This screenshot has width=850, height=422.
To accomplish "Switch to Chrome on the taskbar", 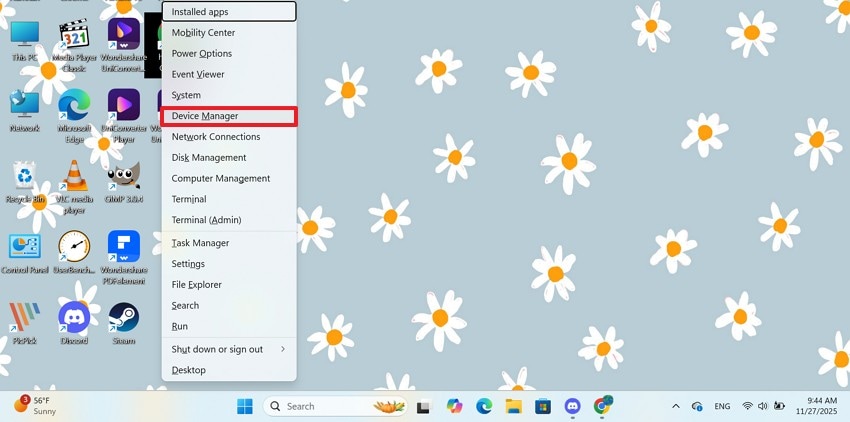I will tap(602, 406).
